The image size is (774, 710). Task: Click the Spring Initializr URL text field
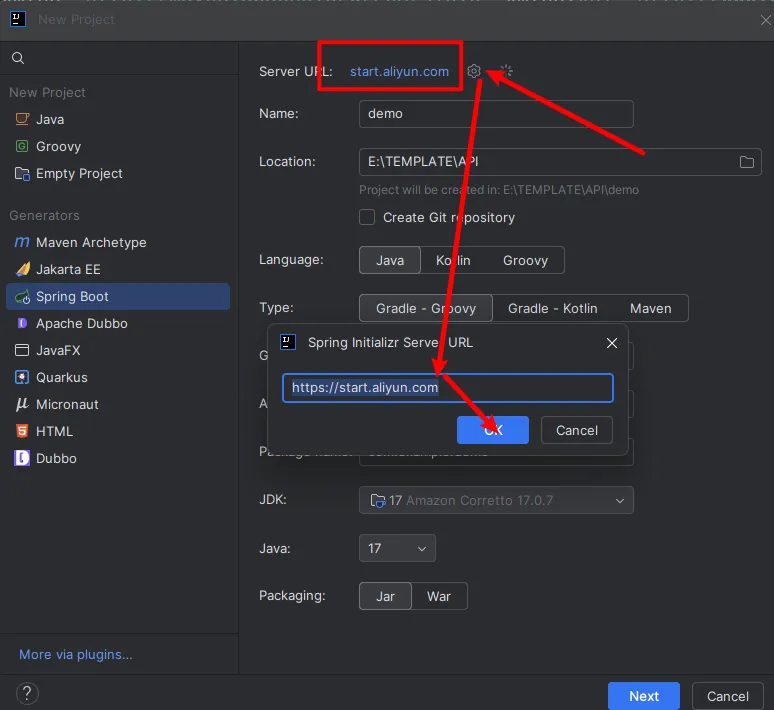click(447, 388)
